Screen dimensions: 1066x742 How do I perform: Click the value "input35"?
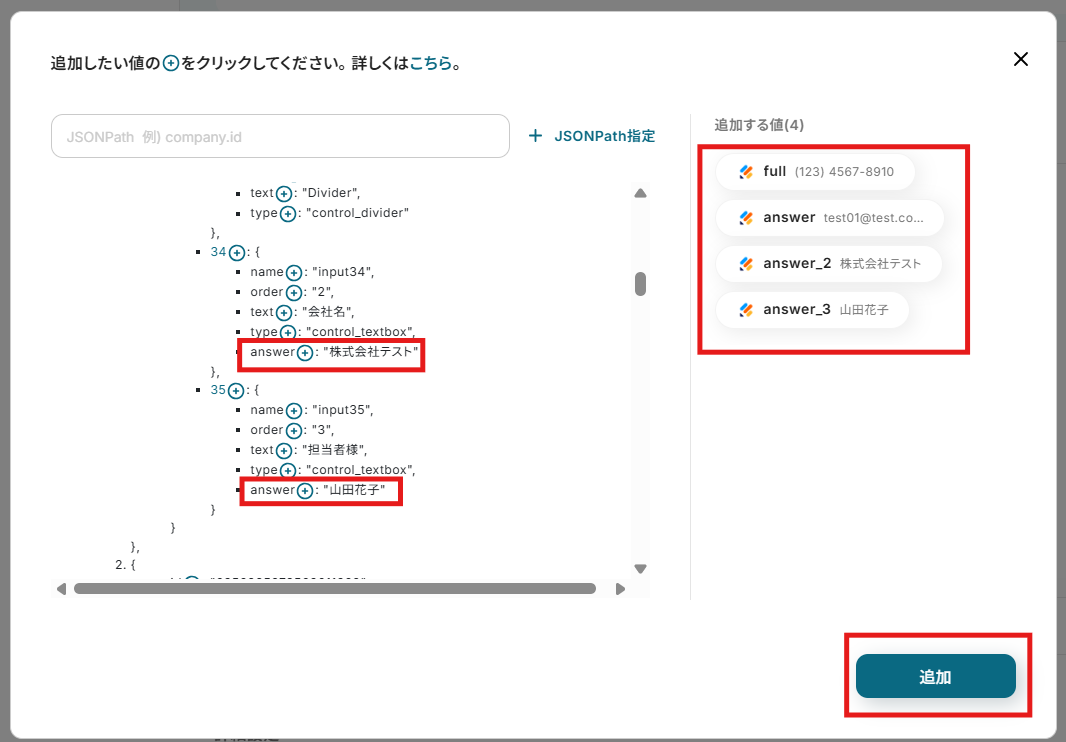pos(341,410)
